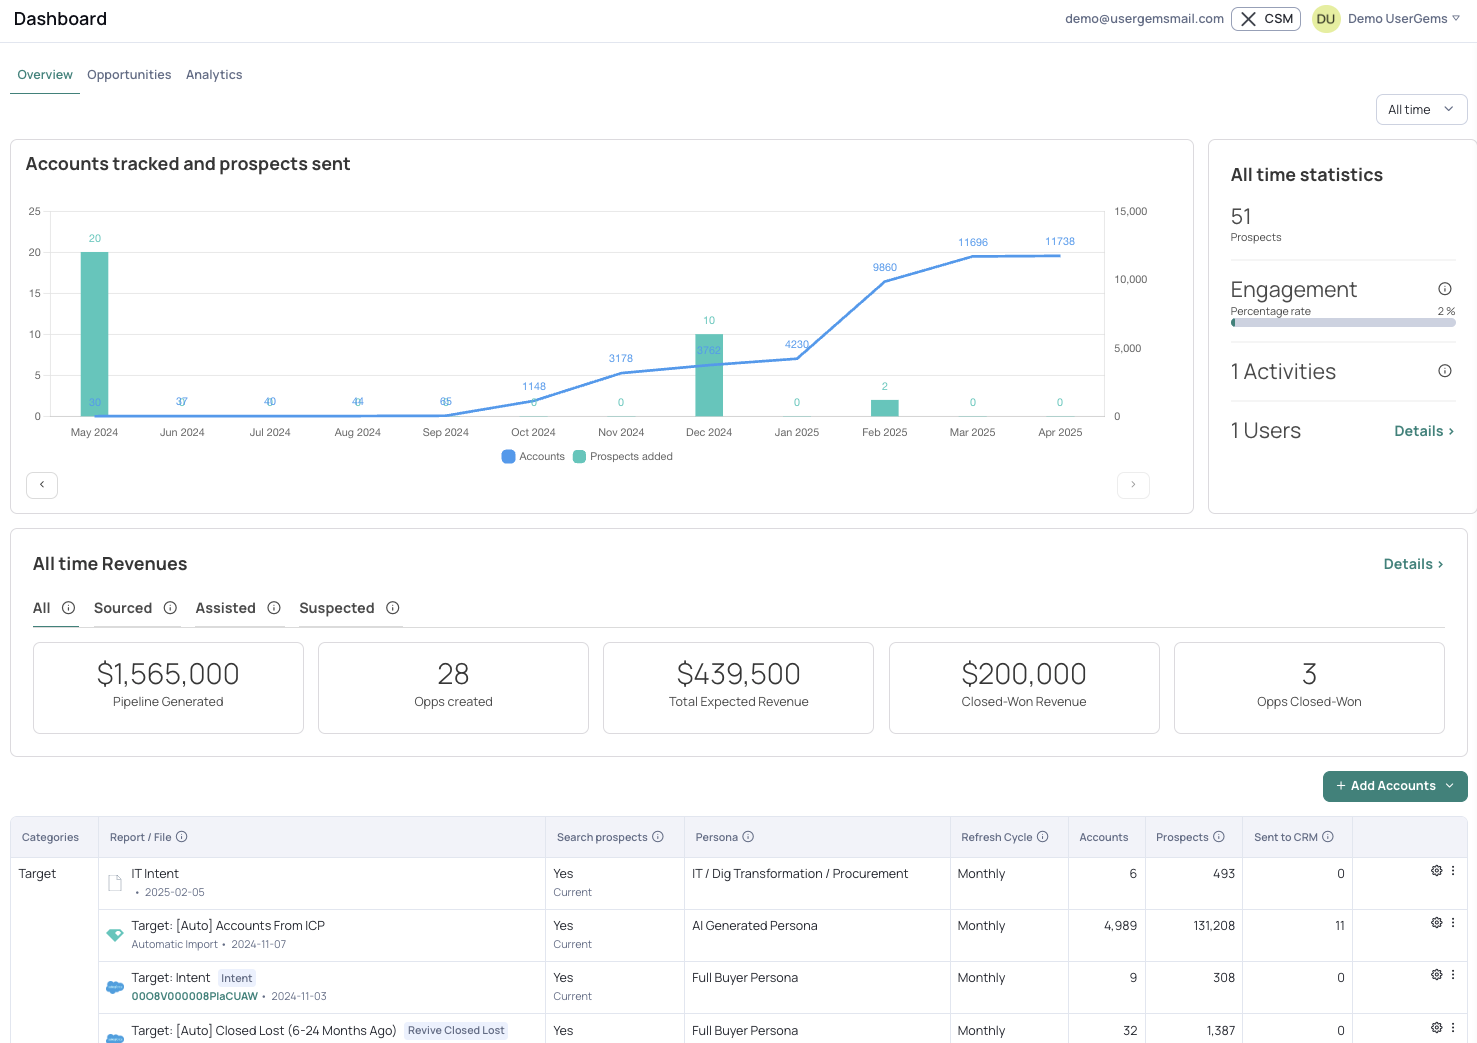This screenshot has height=1043, width=1477.
Task: Select the Assisted revenues tab
Action: 226,608
